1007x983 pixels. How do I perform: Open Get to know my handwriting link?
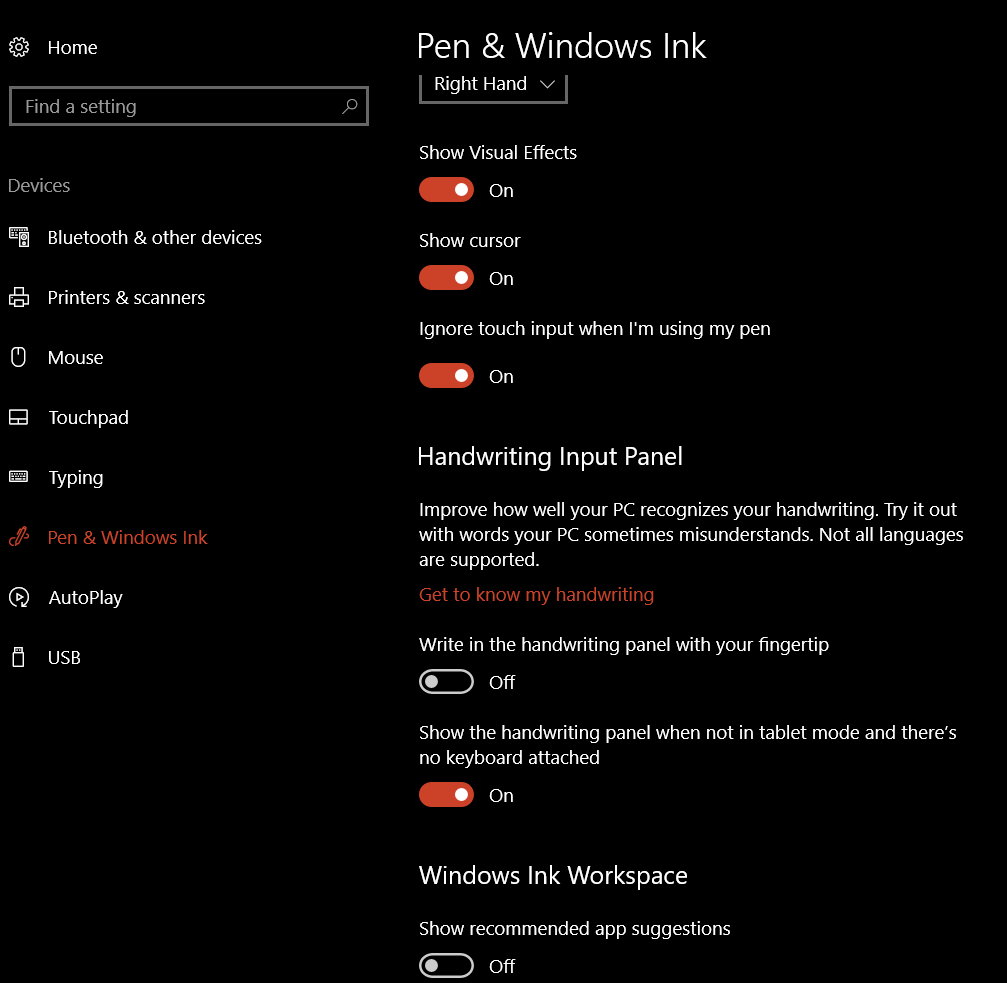[x=536, y=595]
